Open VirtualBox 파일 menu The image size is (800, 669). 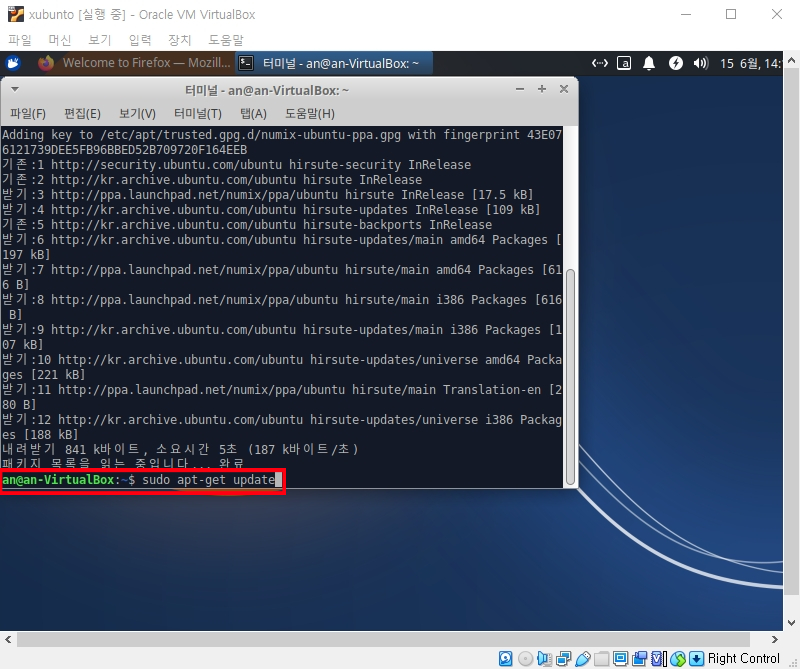pyautogui.click(x=20, y=40)
